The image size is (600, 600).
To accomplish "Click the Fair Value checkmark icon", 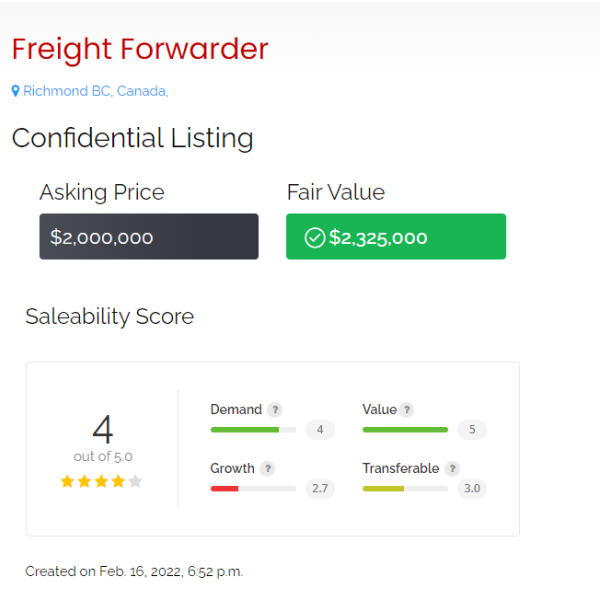I will point(315,238).
